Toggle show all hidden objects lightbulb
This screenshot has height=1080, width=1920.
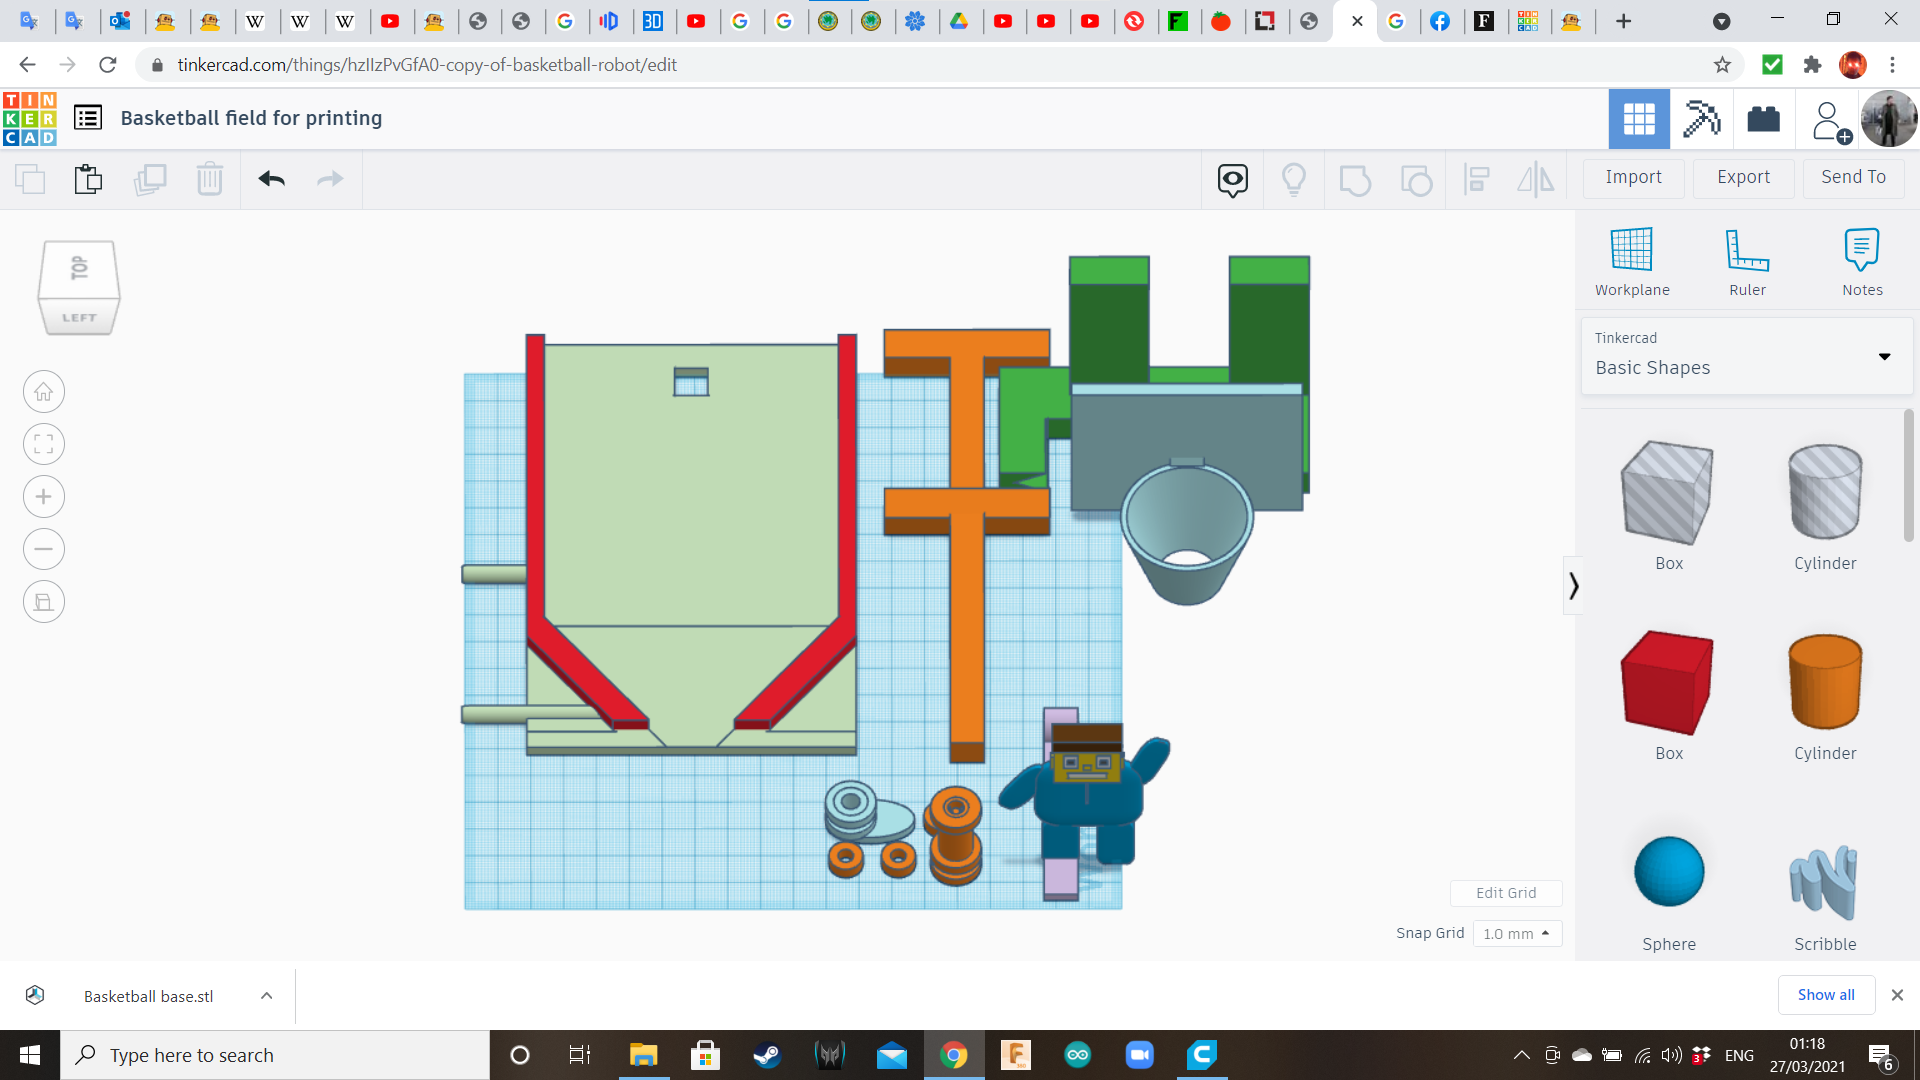click(x=1293, y=180)
